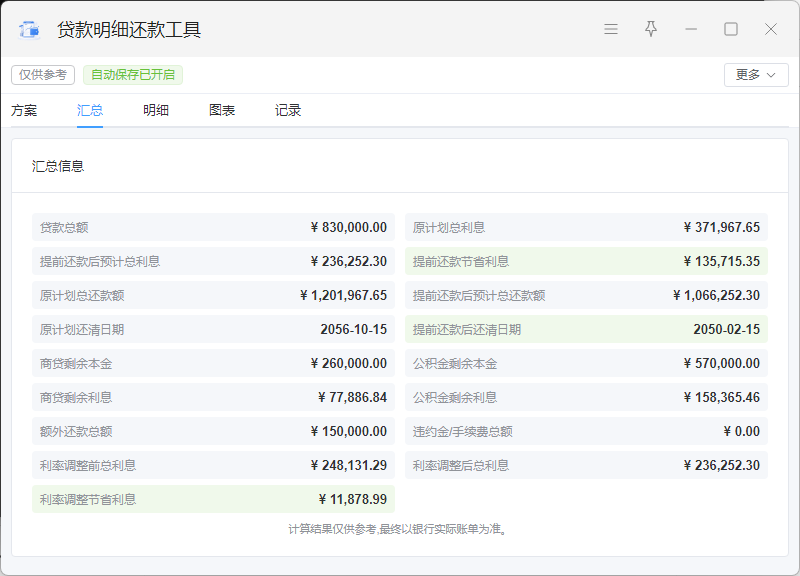Select the 2056-10-15 payoff date
This screenshot has width=800, height=576.
click(x=354, y=330)
